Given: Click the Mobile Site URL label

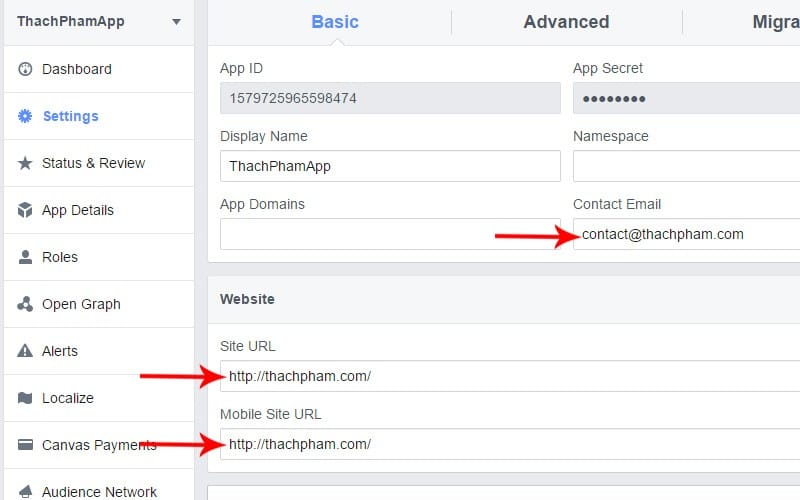Looking at the screenshot, I should click(270, 414).
